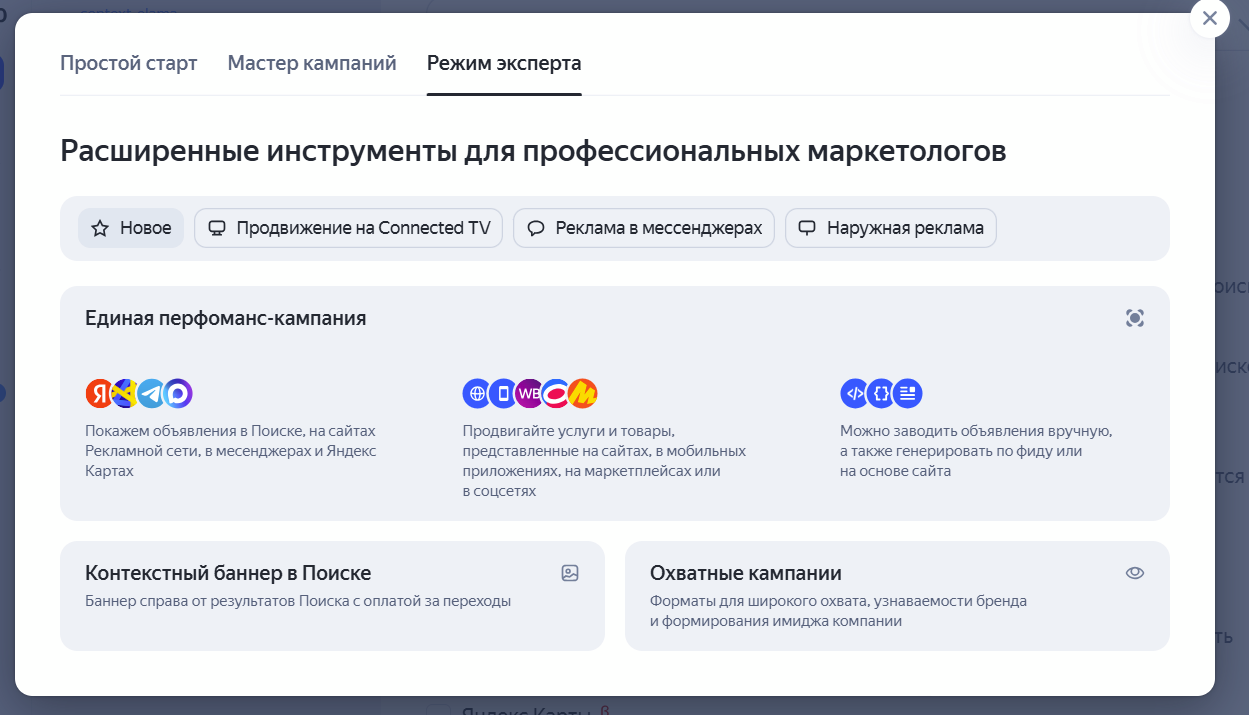
Task: Click 'Баннер справа от результатов Поиска' description
Action: coord(298,601)
